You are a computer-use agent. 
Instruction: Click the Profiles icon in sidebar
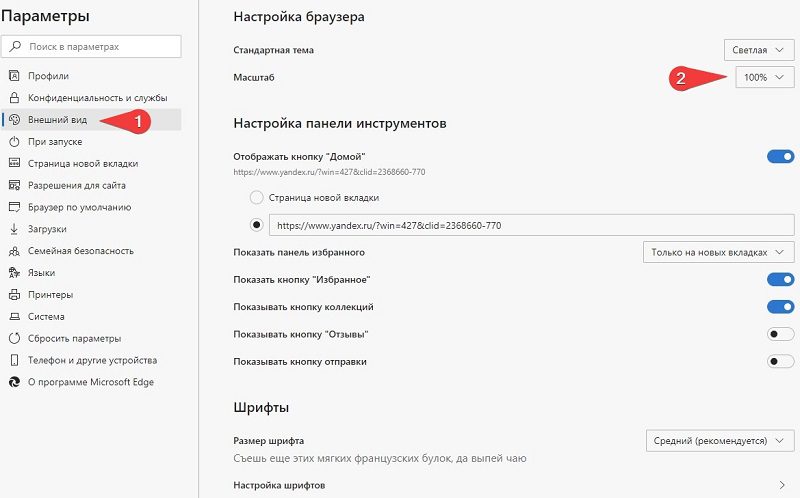tap(14, 76)
